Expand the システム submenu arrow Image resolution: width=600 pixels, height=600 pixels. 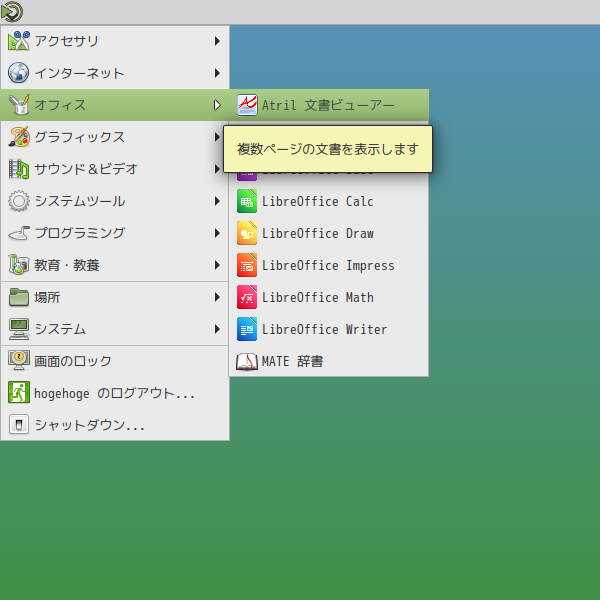coord(217,329)
